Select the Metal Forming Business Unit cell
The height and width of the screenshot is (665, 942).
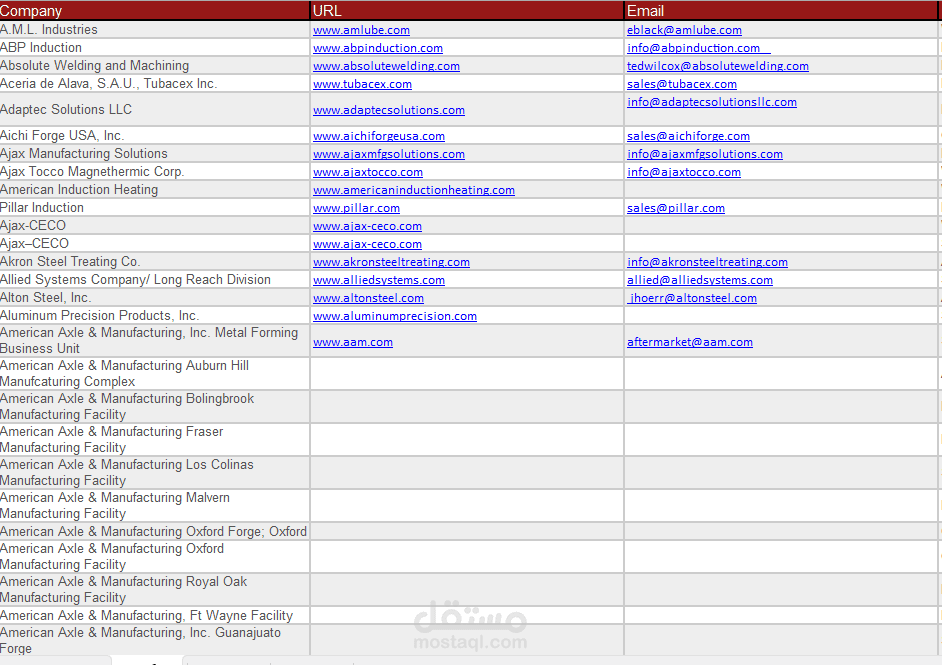[154, 341]
